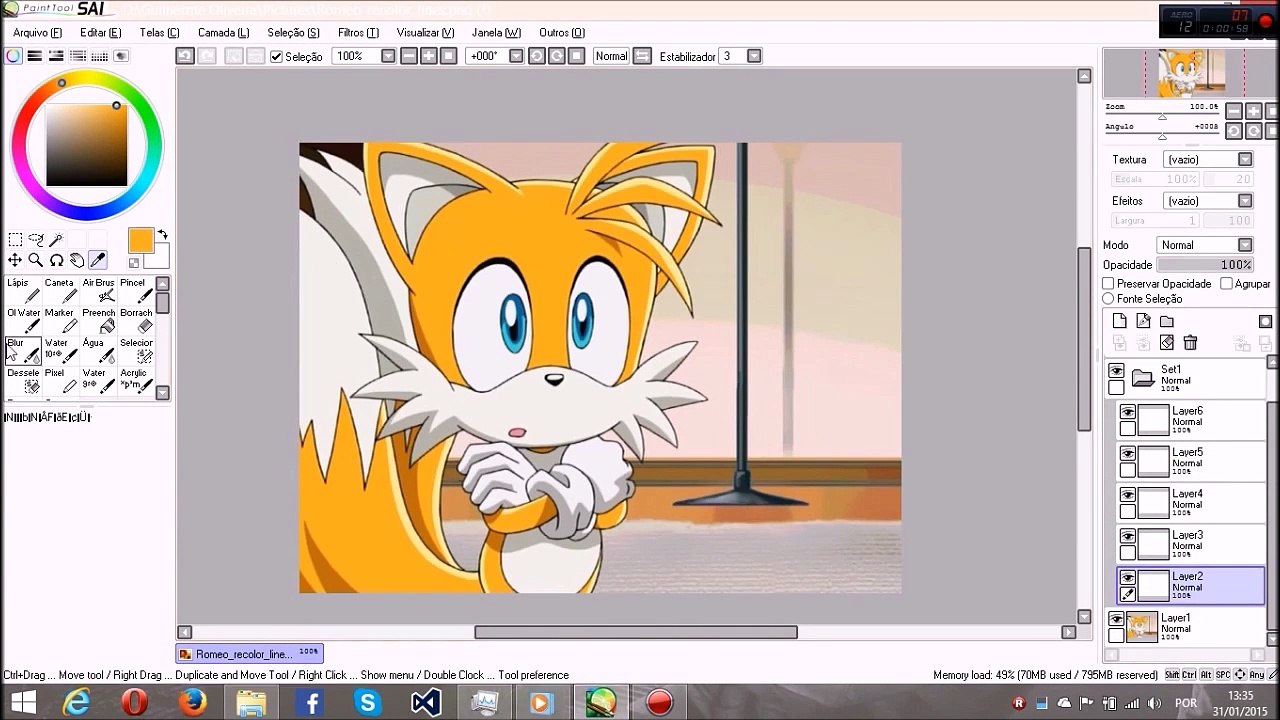Image resolution: width=1280 pixels, height=720 pixels.
Task: Select the magic wand tool
Action: pos(56,240)
